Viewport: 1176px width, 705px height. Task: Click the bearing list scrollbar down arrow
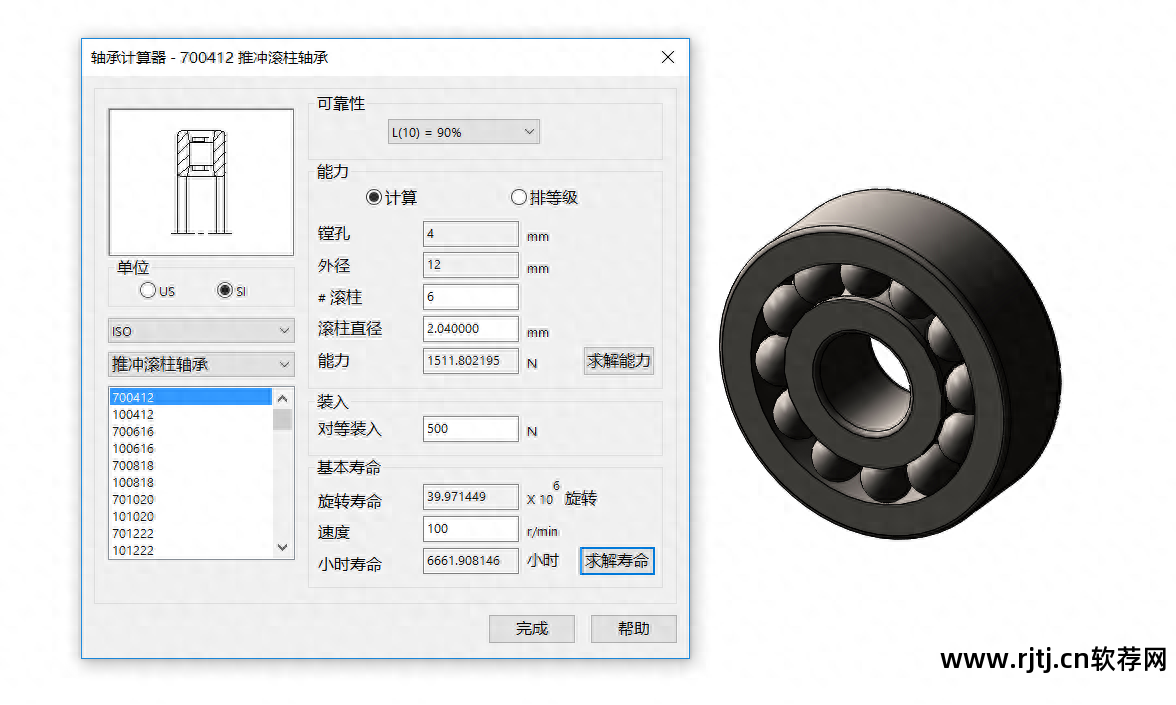point(281,547)
